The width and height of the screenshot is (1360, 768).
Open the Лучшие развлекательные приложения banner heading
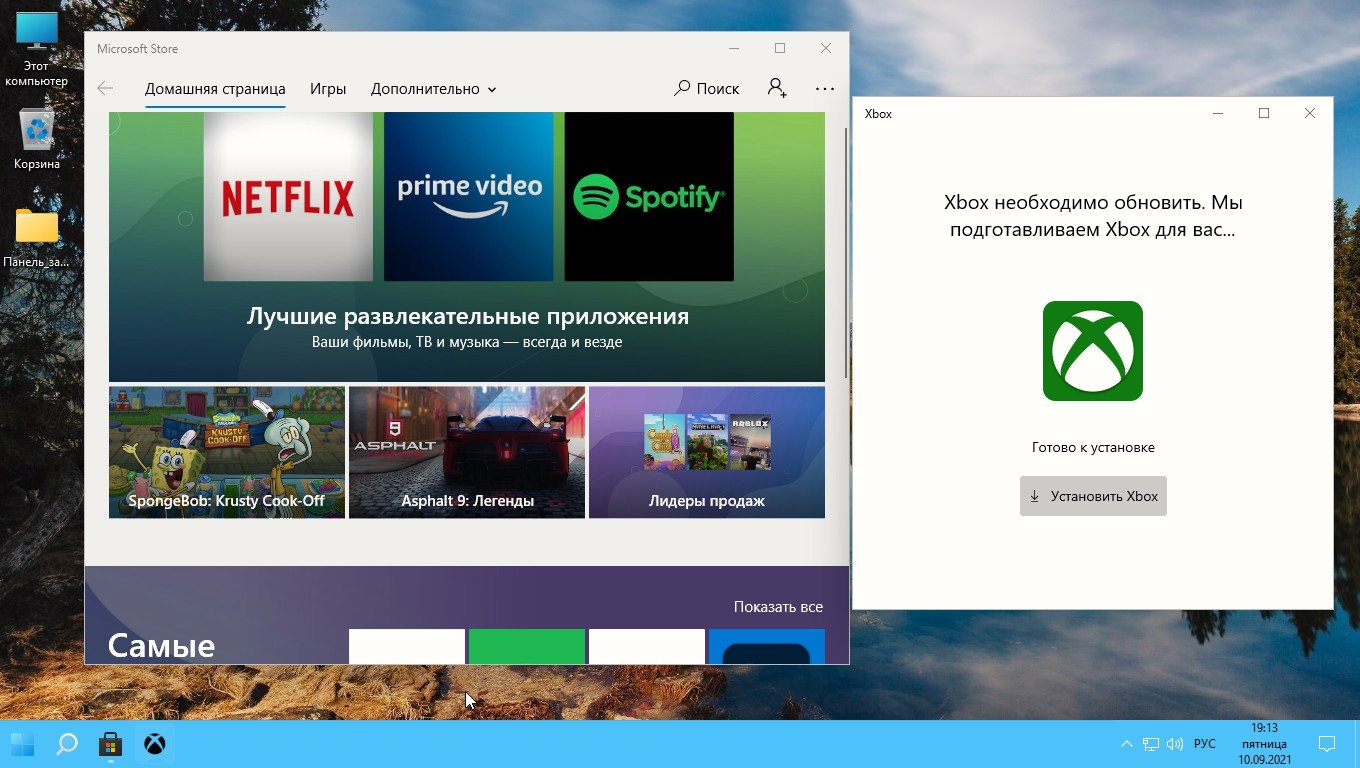point(468,317)
